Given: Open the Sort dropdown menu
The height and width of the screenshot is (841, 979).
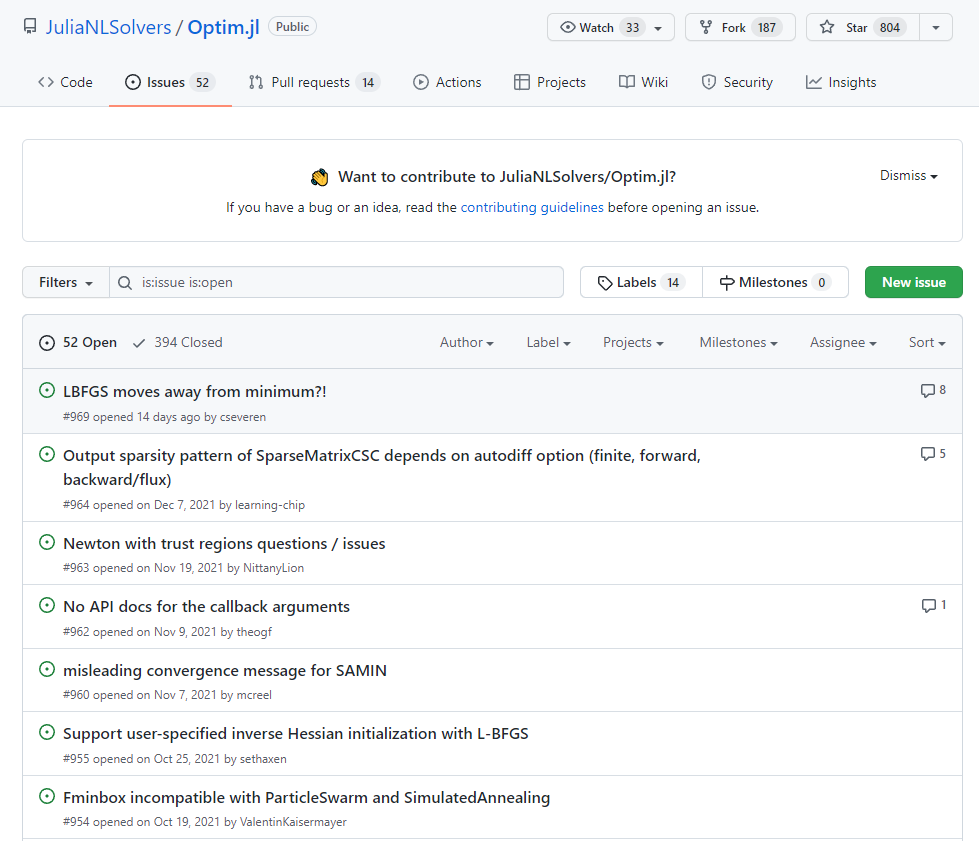Looking at the screenshot, I should 926,342.
